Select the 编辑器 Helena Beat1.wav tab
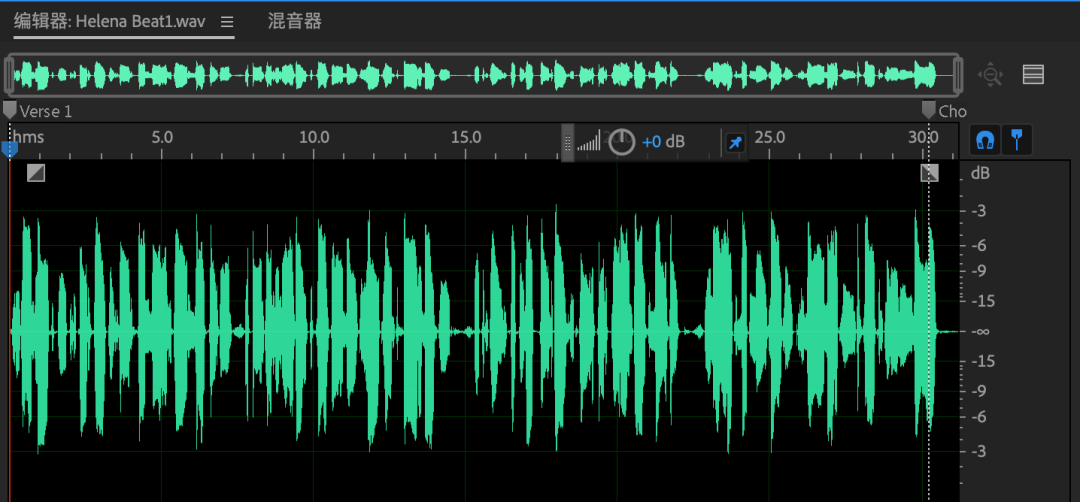 (110, 22)
